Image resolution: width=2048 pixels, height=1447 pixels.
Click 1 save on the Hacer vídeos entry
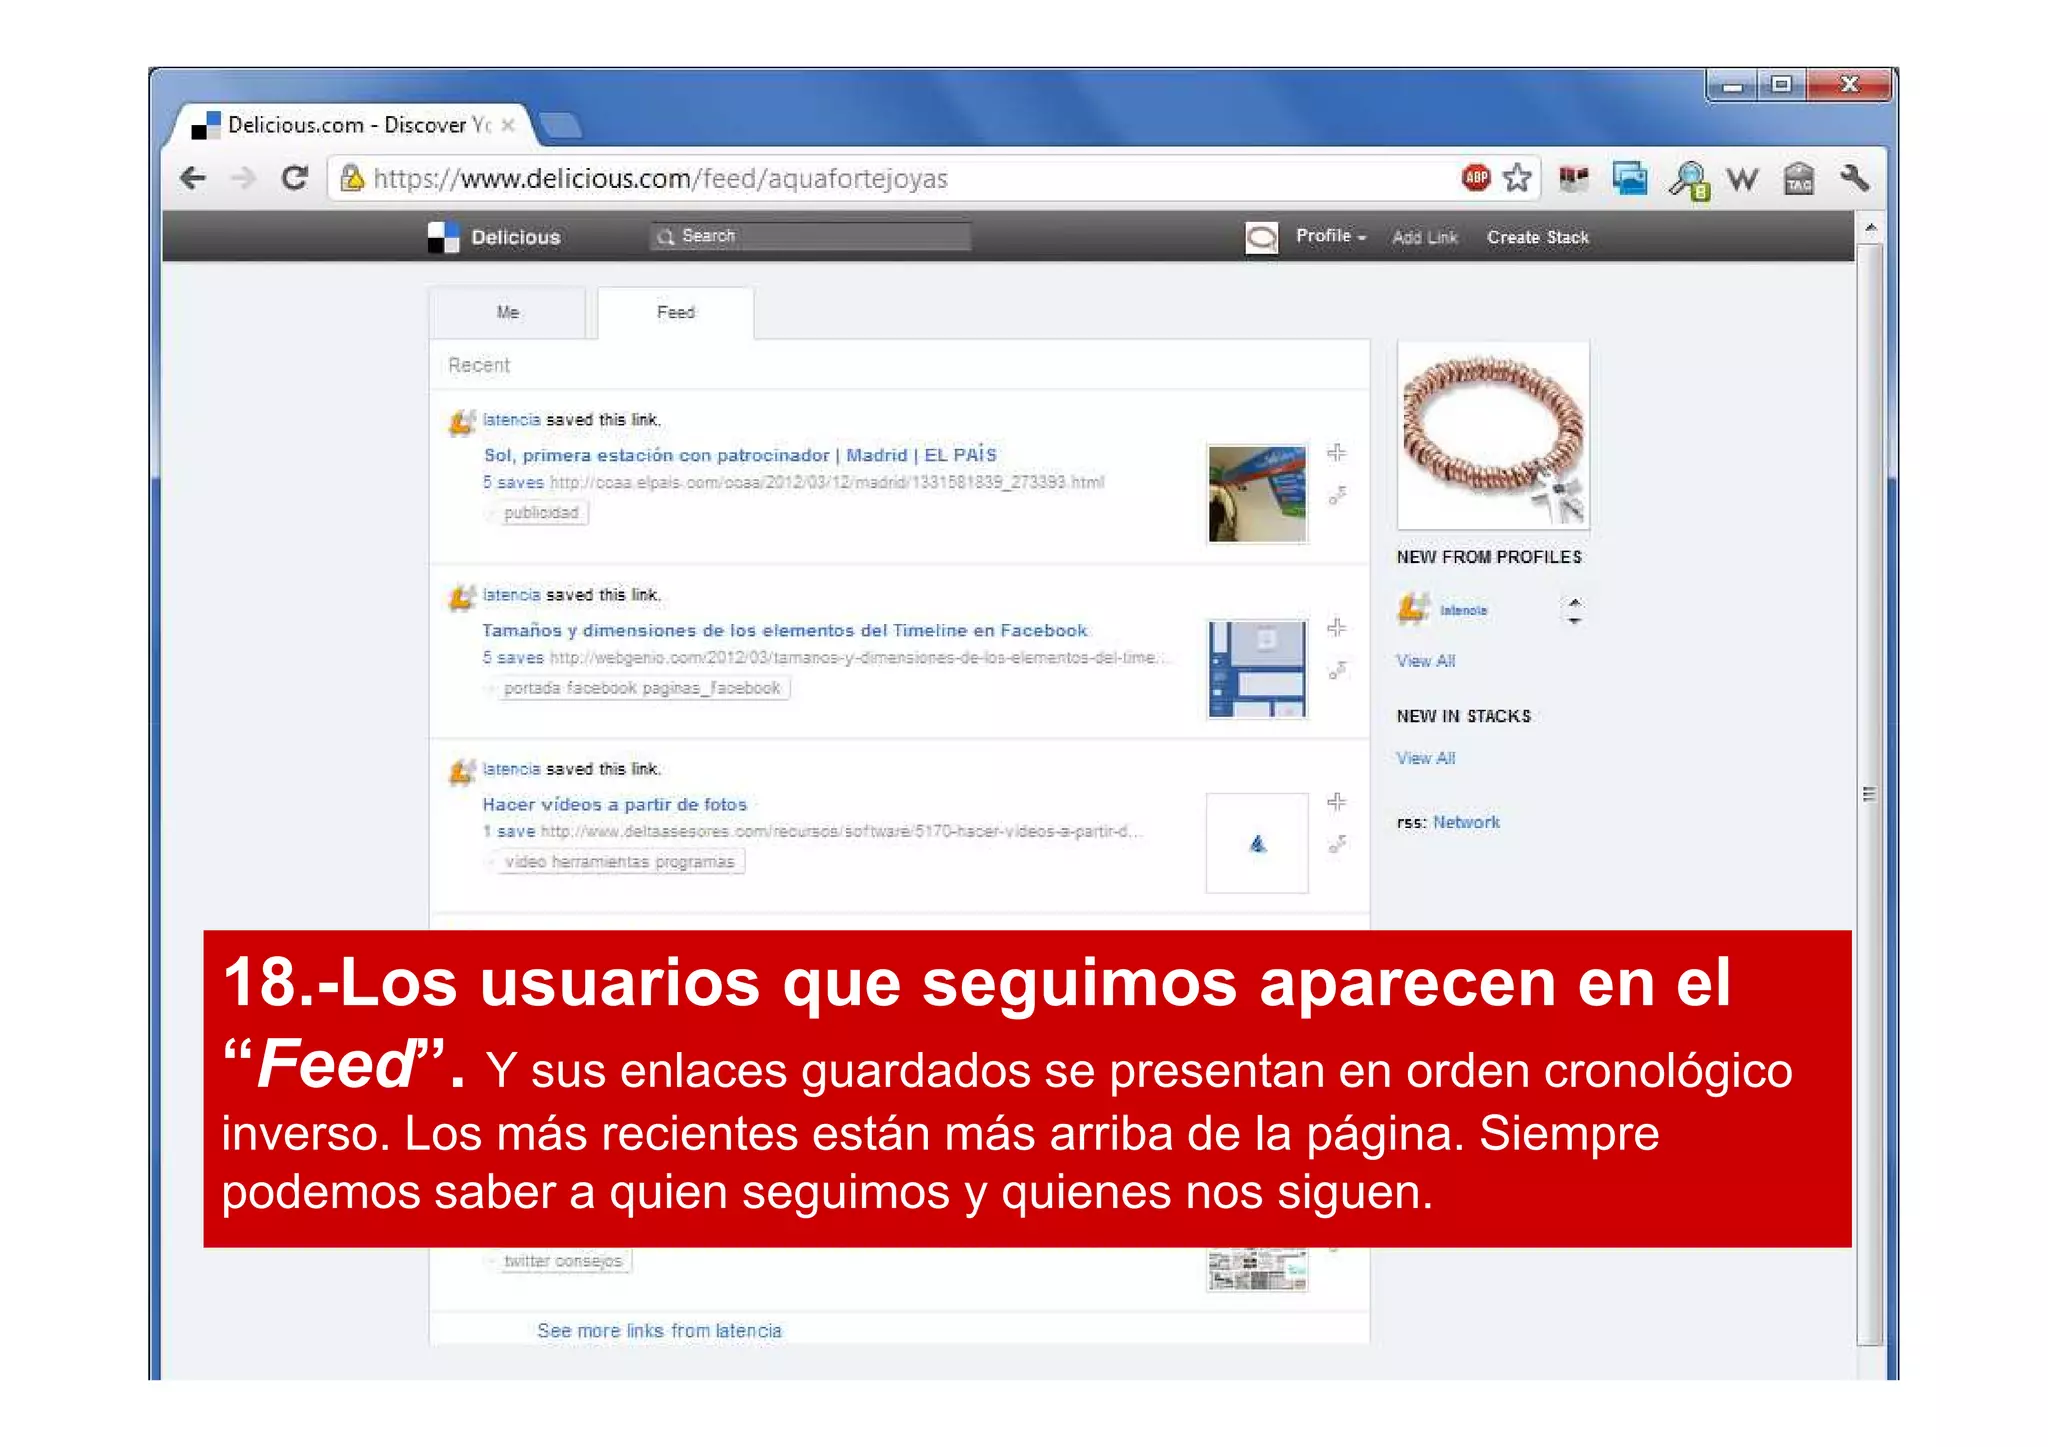(x=509, y=832)
